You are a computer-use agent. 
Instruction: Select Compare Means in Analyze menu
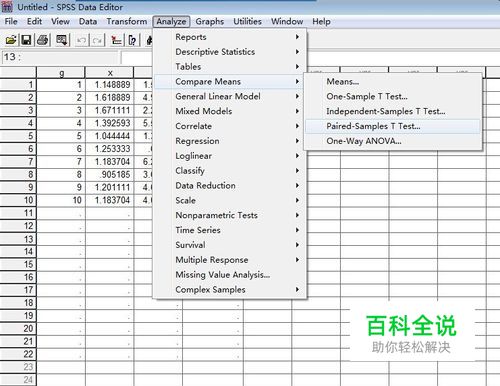click(x=230, y=81)
